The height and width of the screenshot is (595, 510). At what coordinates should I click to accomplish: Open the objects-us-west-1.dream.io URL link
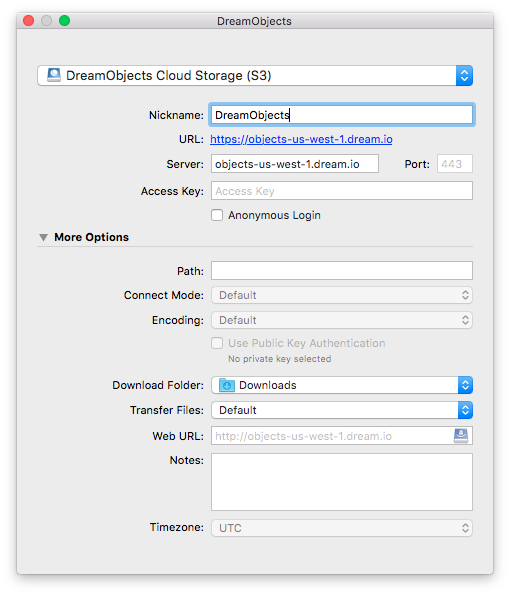tap(301, 139)
